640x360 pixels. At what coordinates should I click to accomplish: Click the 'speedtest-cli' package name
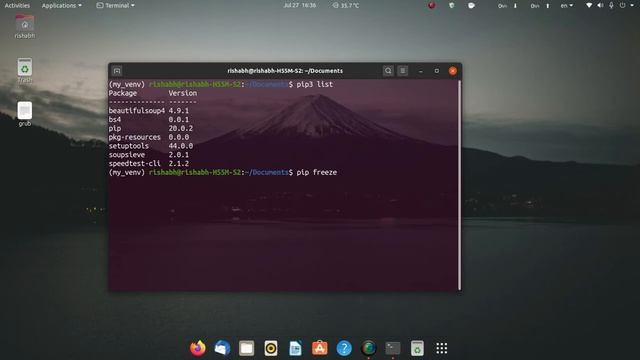(135, 164)
